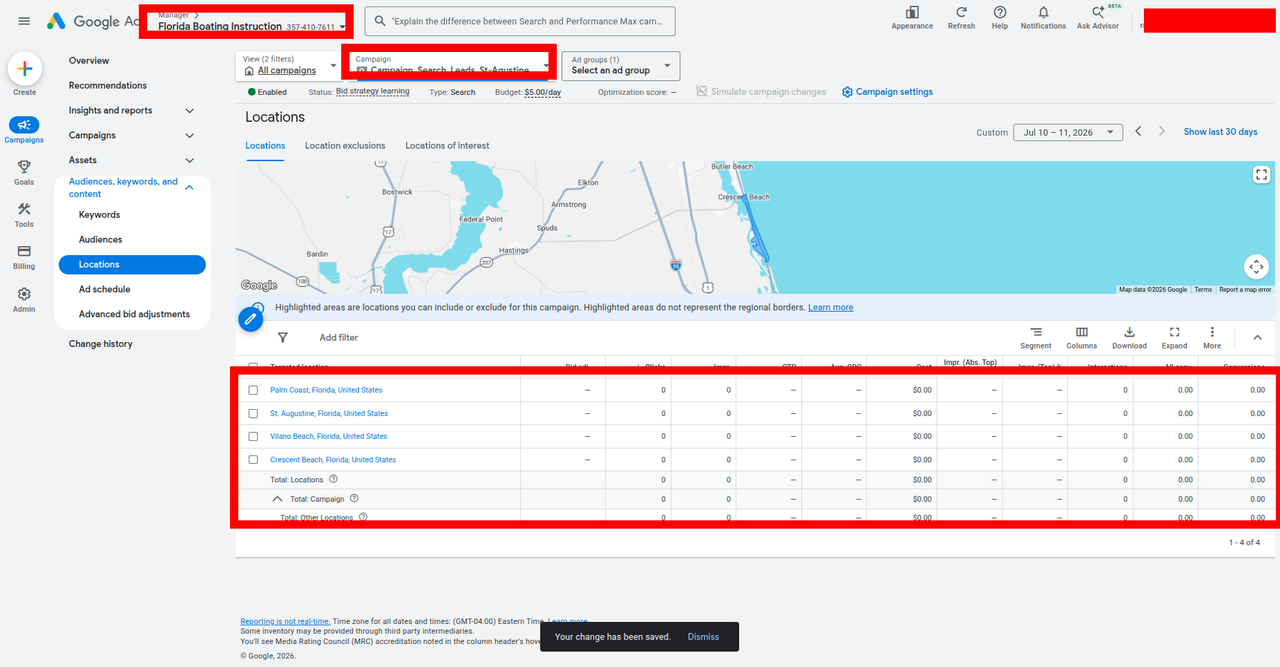
Task: Toggle map fullscreen icon
Action: (1261, 174)
